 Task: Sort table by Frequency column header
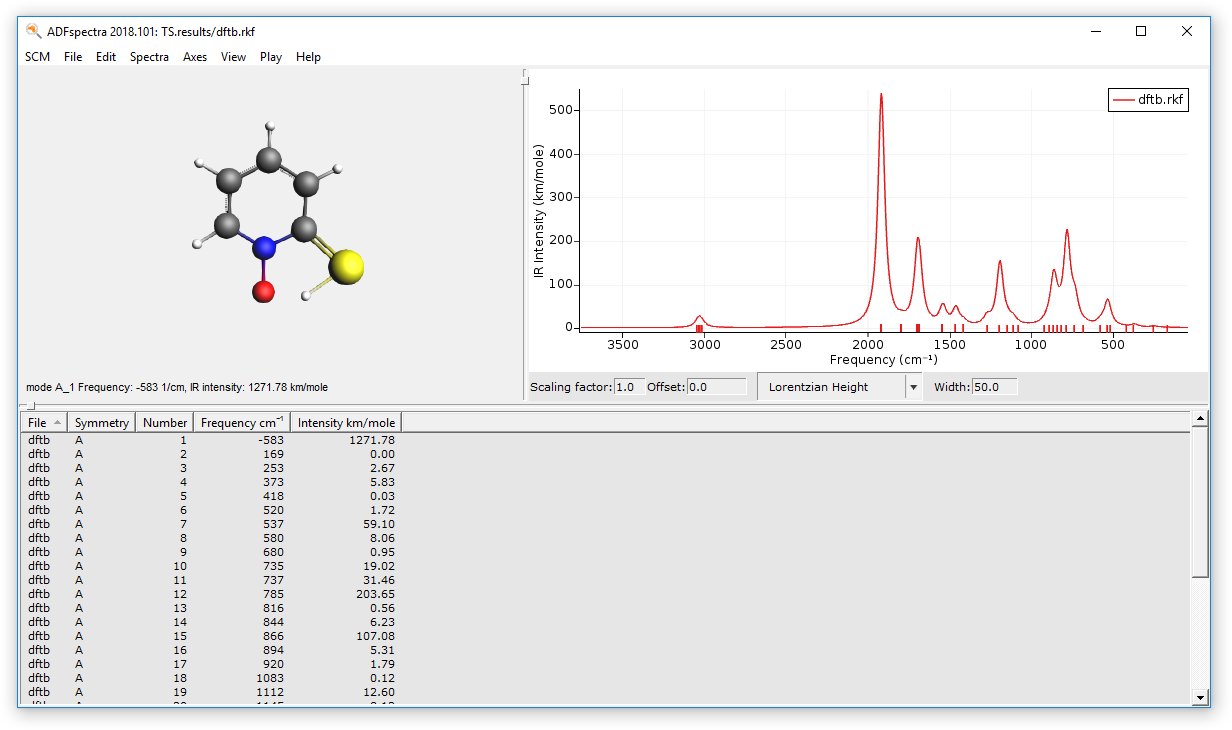click(x=242, y=423)
